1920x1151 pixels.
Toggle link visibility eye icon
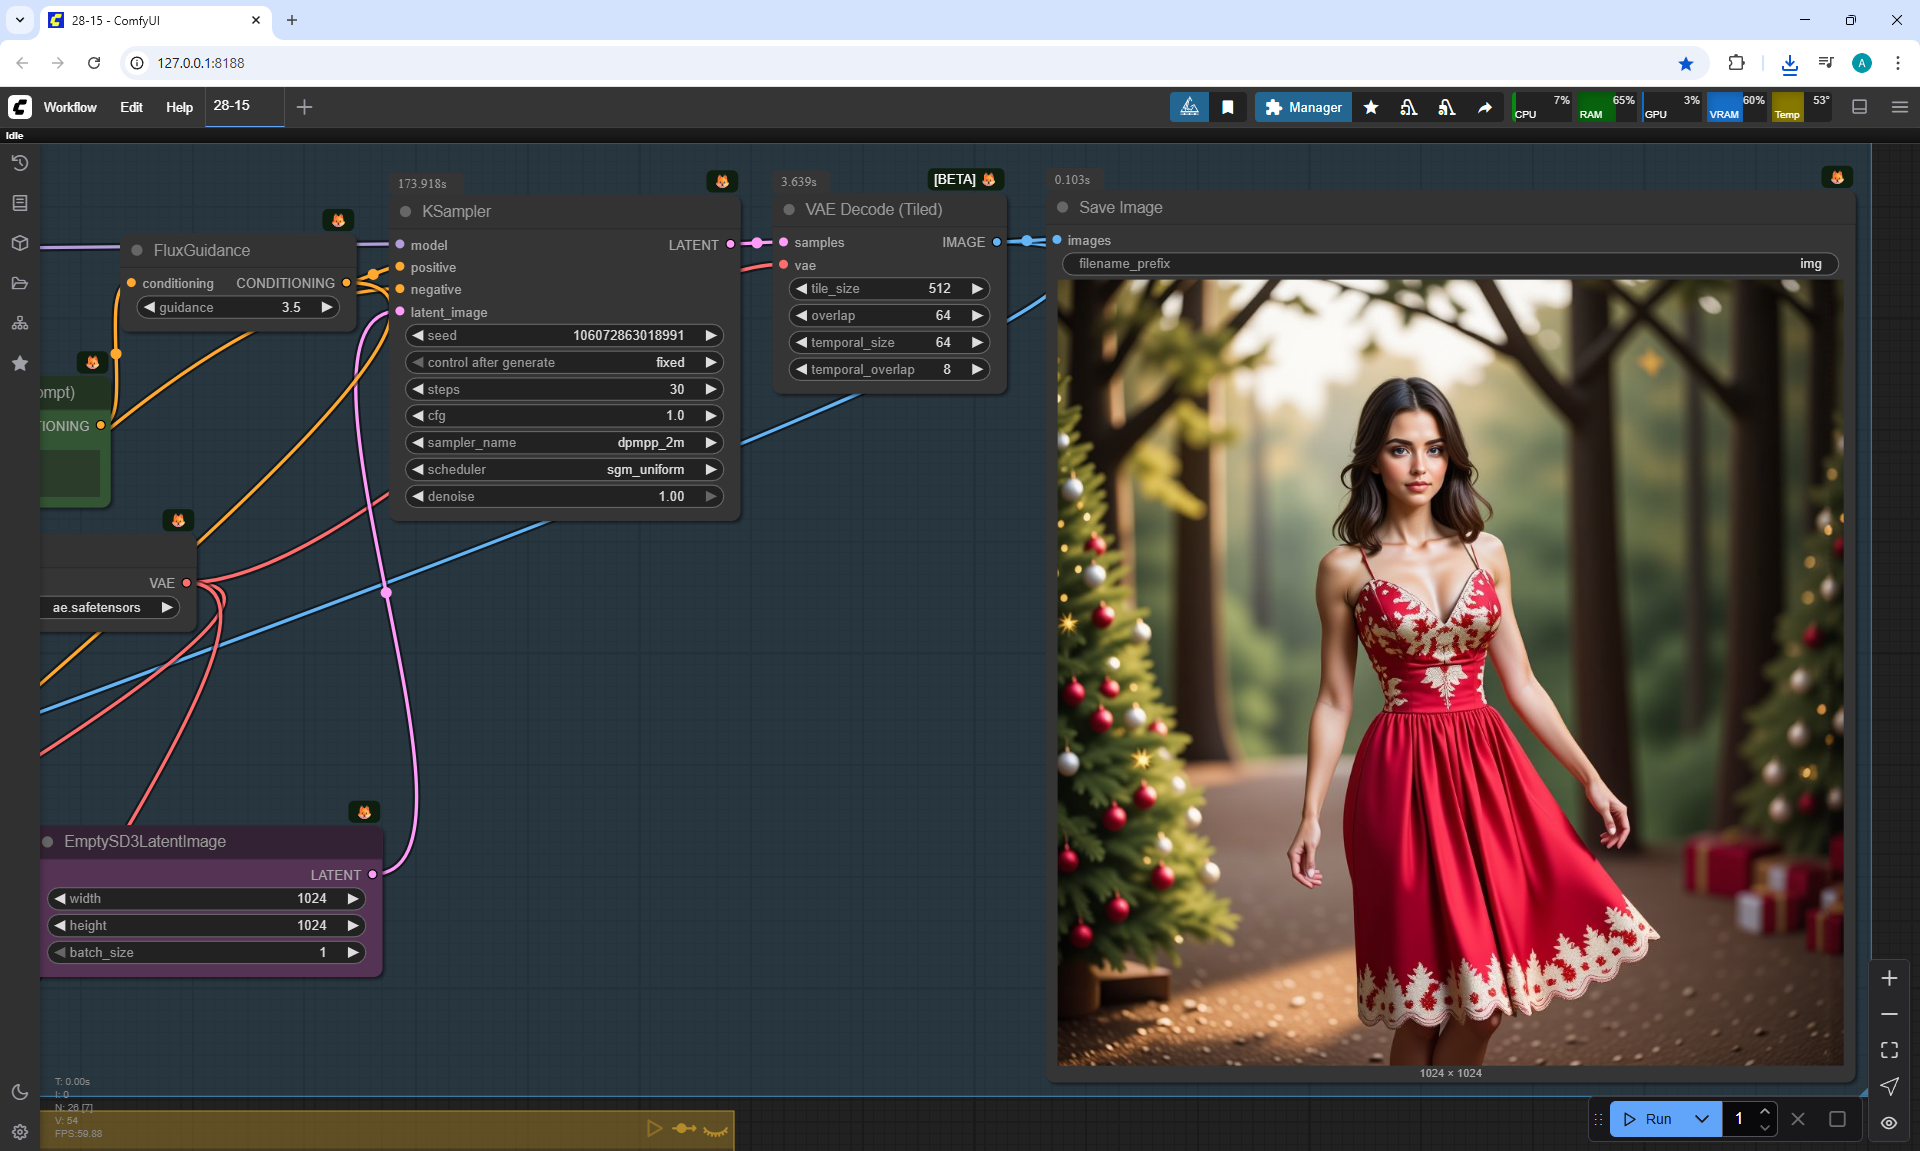(1889, 1122)
